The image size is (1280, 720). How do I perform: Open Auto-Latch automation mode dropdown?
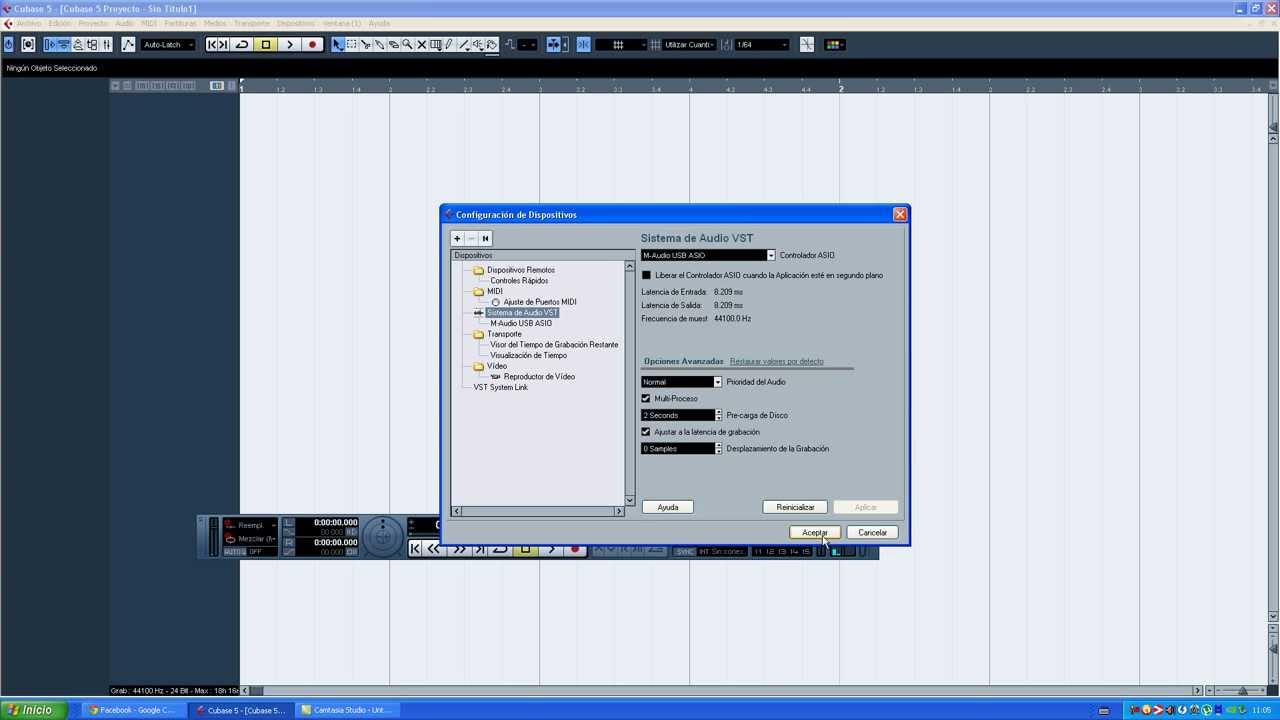click(x=168, y=45)
